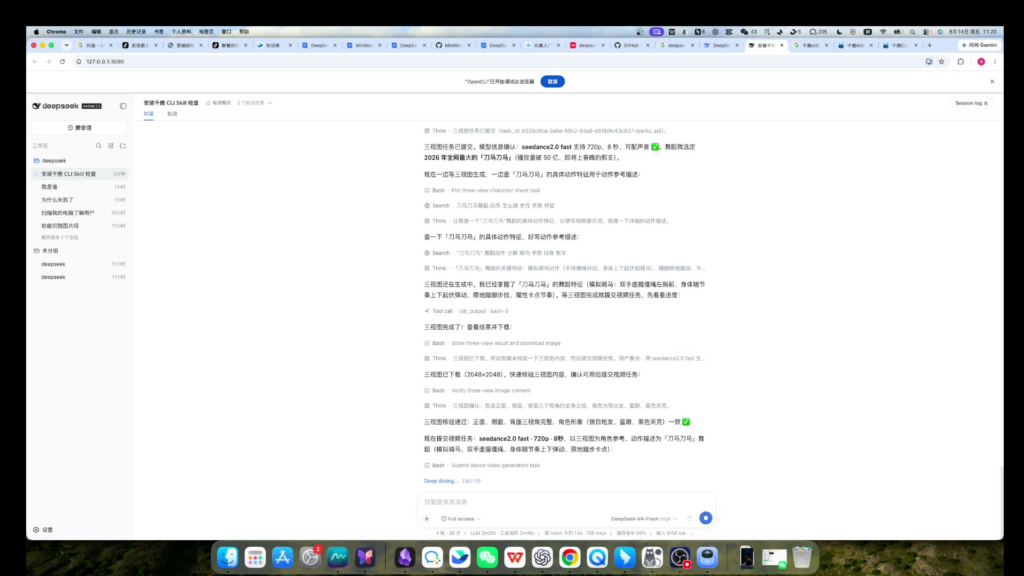1024x576 pixels.
Task: Click the first deepseek conversation under ungrouped
Action: pyautogui.click(x=80, y=264)
